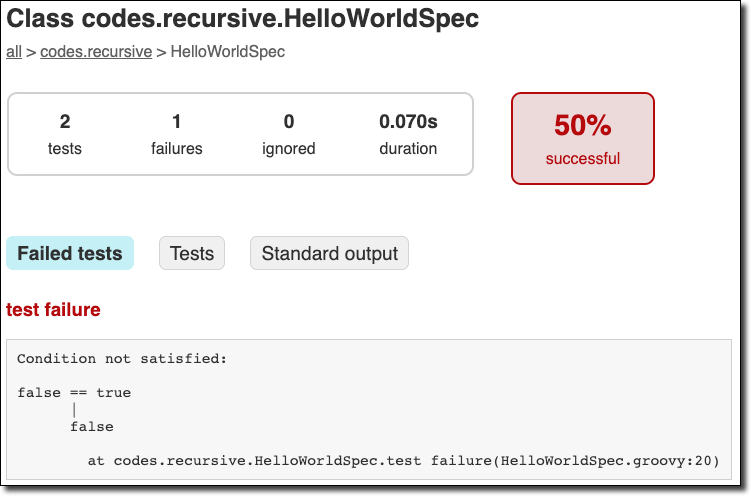Select the Tests tab
The height and width of the screenshot is (496, 751).
192,254
